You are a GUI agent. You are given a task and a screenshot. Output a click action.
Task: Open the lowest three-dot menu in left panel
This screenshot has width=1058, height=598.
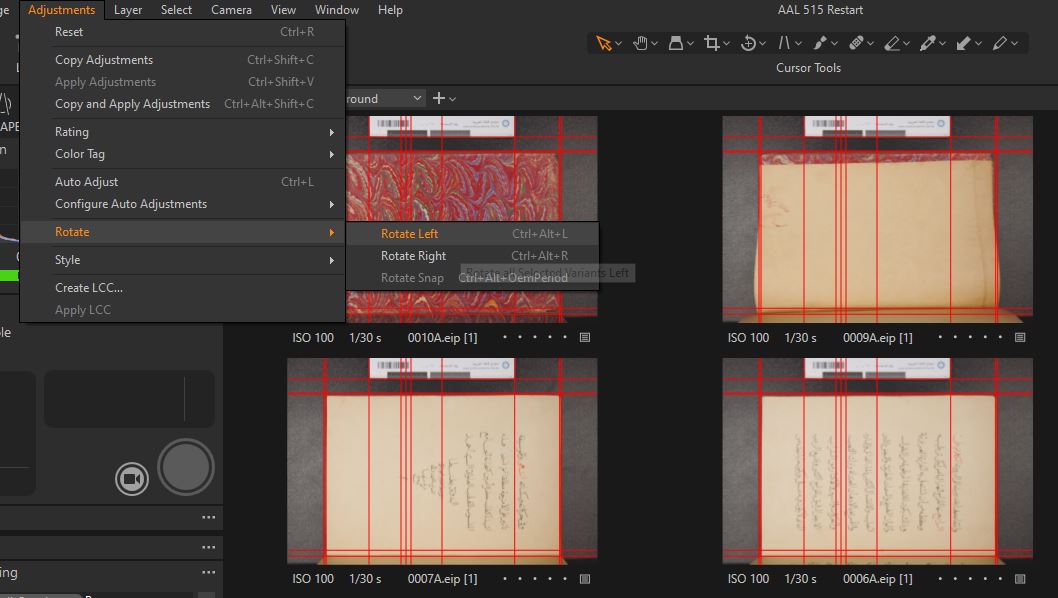coord(208,572)
